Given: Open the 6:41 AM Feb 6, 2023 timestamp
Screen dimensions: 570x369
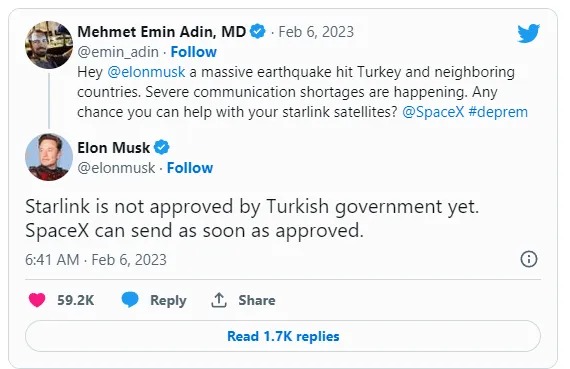Looking at the screenshot, I should click(96, 260).
